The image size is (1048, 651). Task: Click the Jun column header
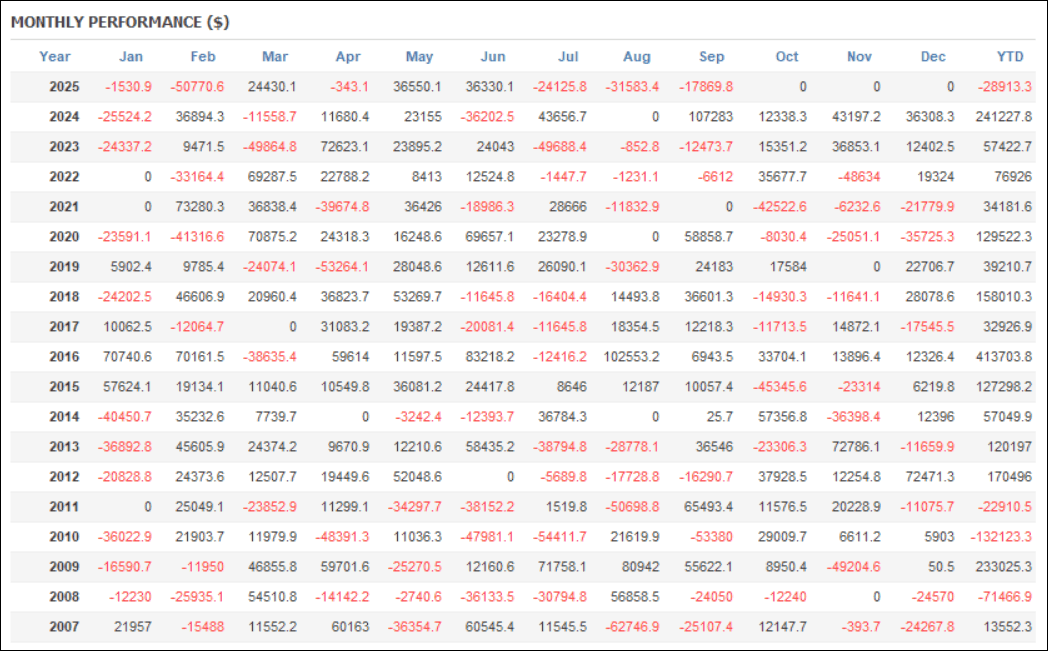pyautogui.click(x=493, y=57)
